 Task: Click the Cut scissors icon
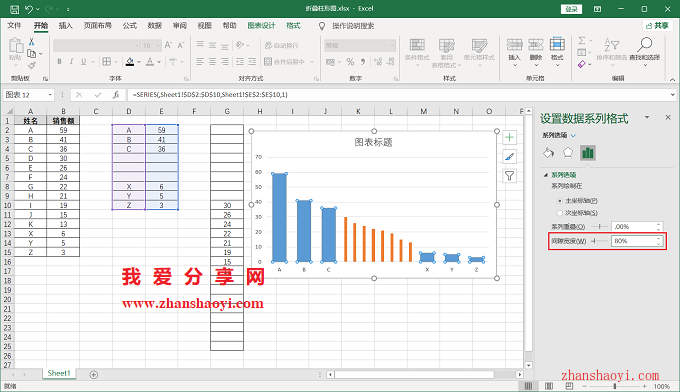tap(31, 42)
